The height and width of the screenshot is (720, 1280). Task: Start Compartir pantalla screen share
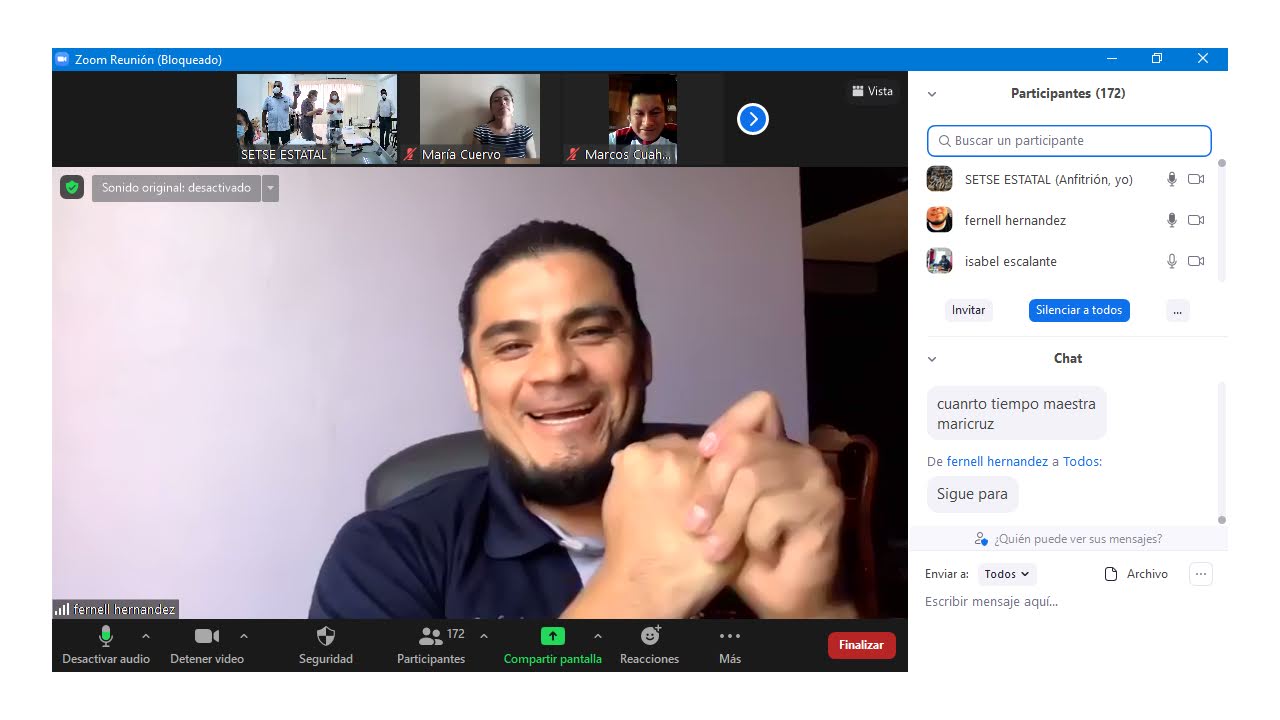(x=553, y=646)
